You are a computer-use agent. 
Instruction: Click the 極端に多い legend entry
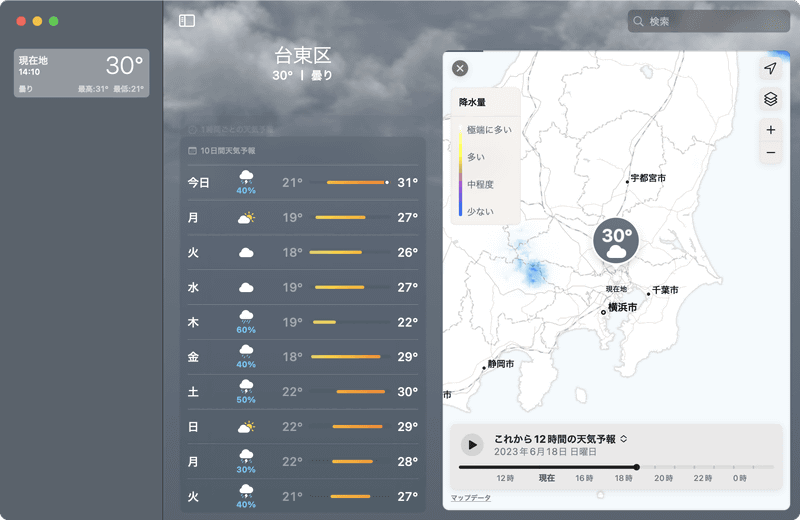coord(489,130)
